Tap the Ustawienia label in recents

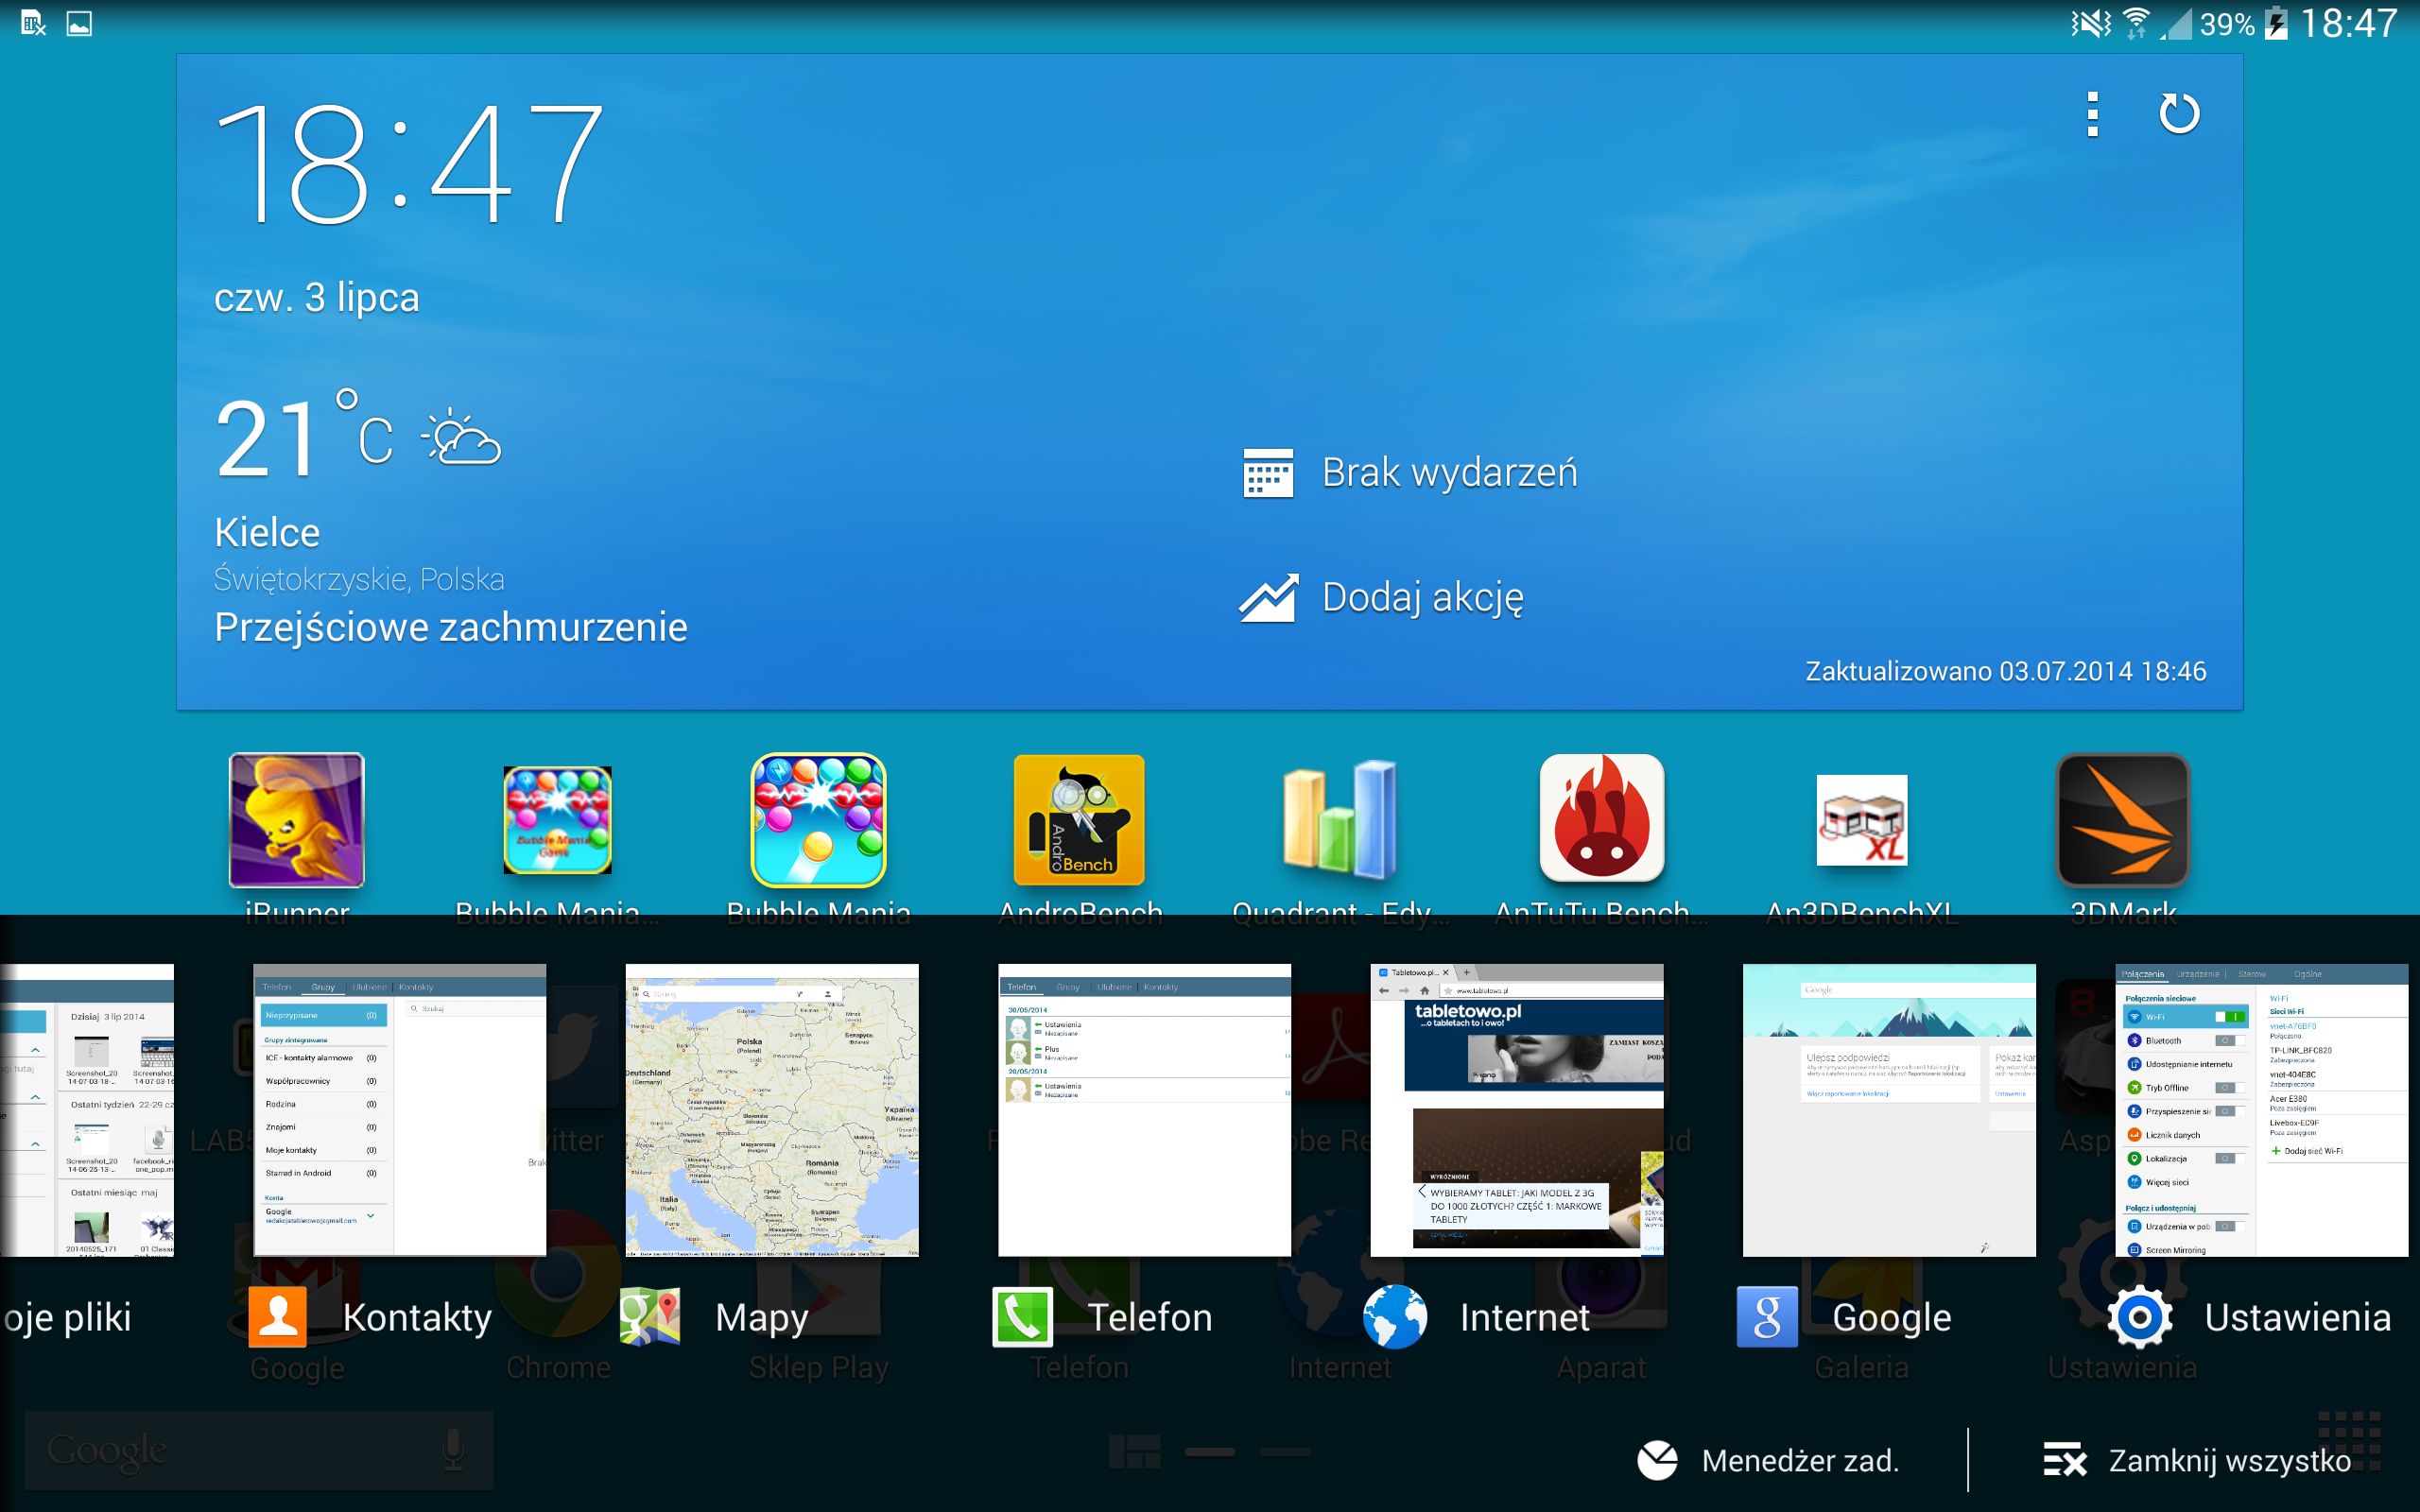tap(2298, 1317)
